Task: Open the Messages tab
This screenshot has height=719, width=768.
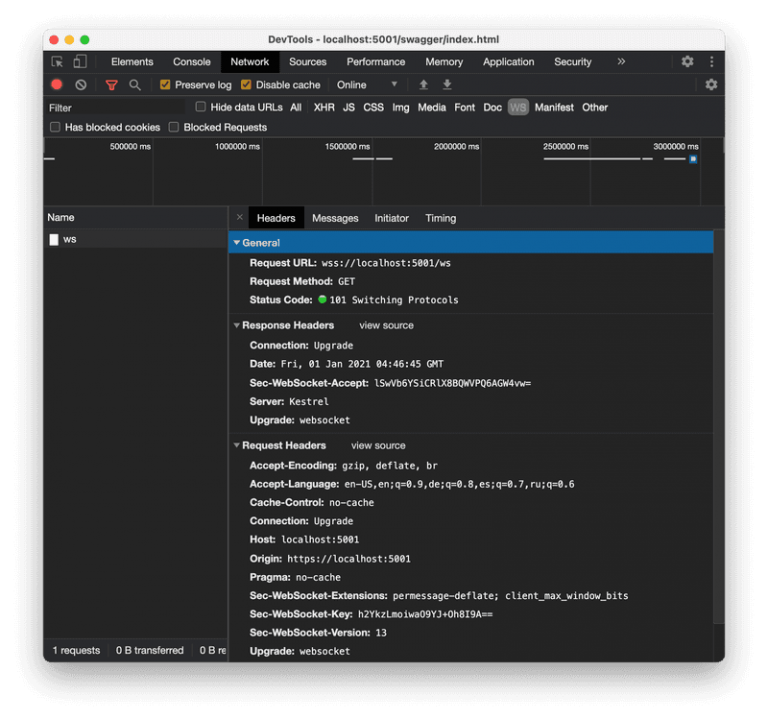Action: 335,218
